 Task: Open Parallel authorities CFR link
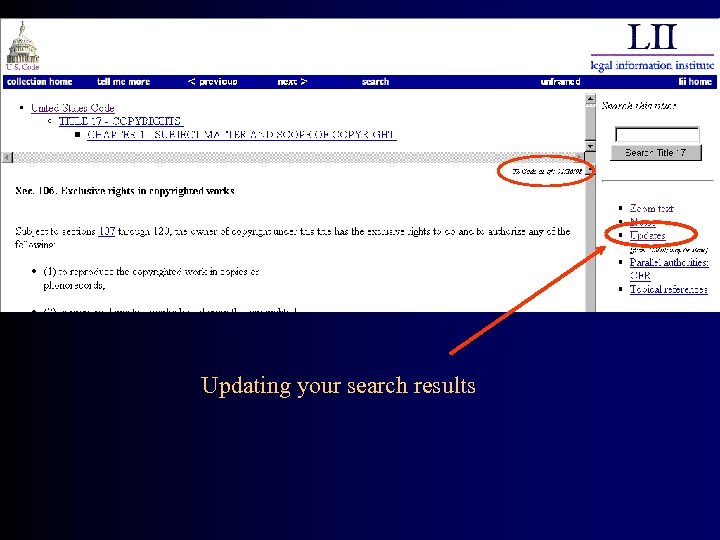669,269
